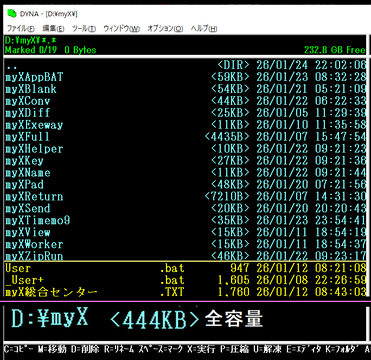Select the myXSend folder

185,208
